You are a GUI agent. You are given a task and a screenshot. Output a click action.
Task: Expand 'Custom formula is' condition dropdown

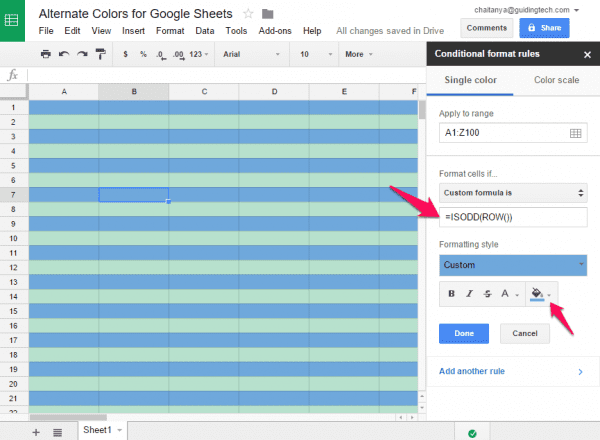[x=513, y=193]
